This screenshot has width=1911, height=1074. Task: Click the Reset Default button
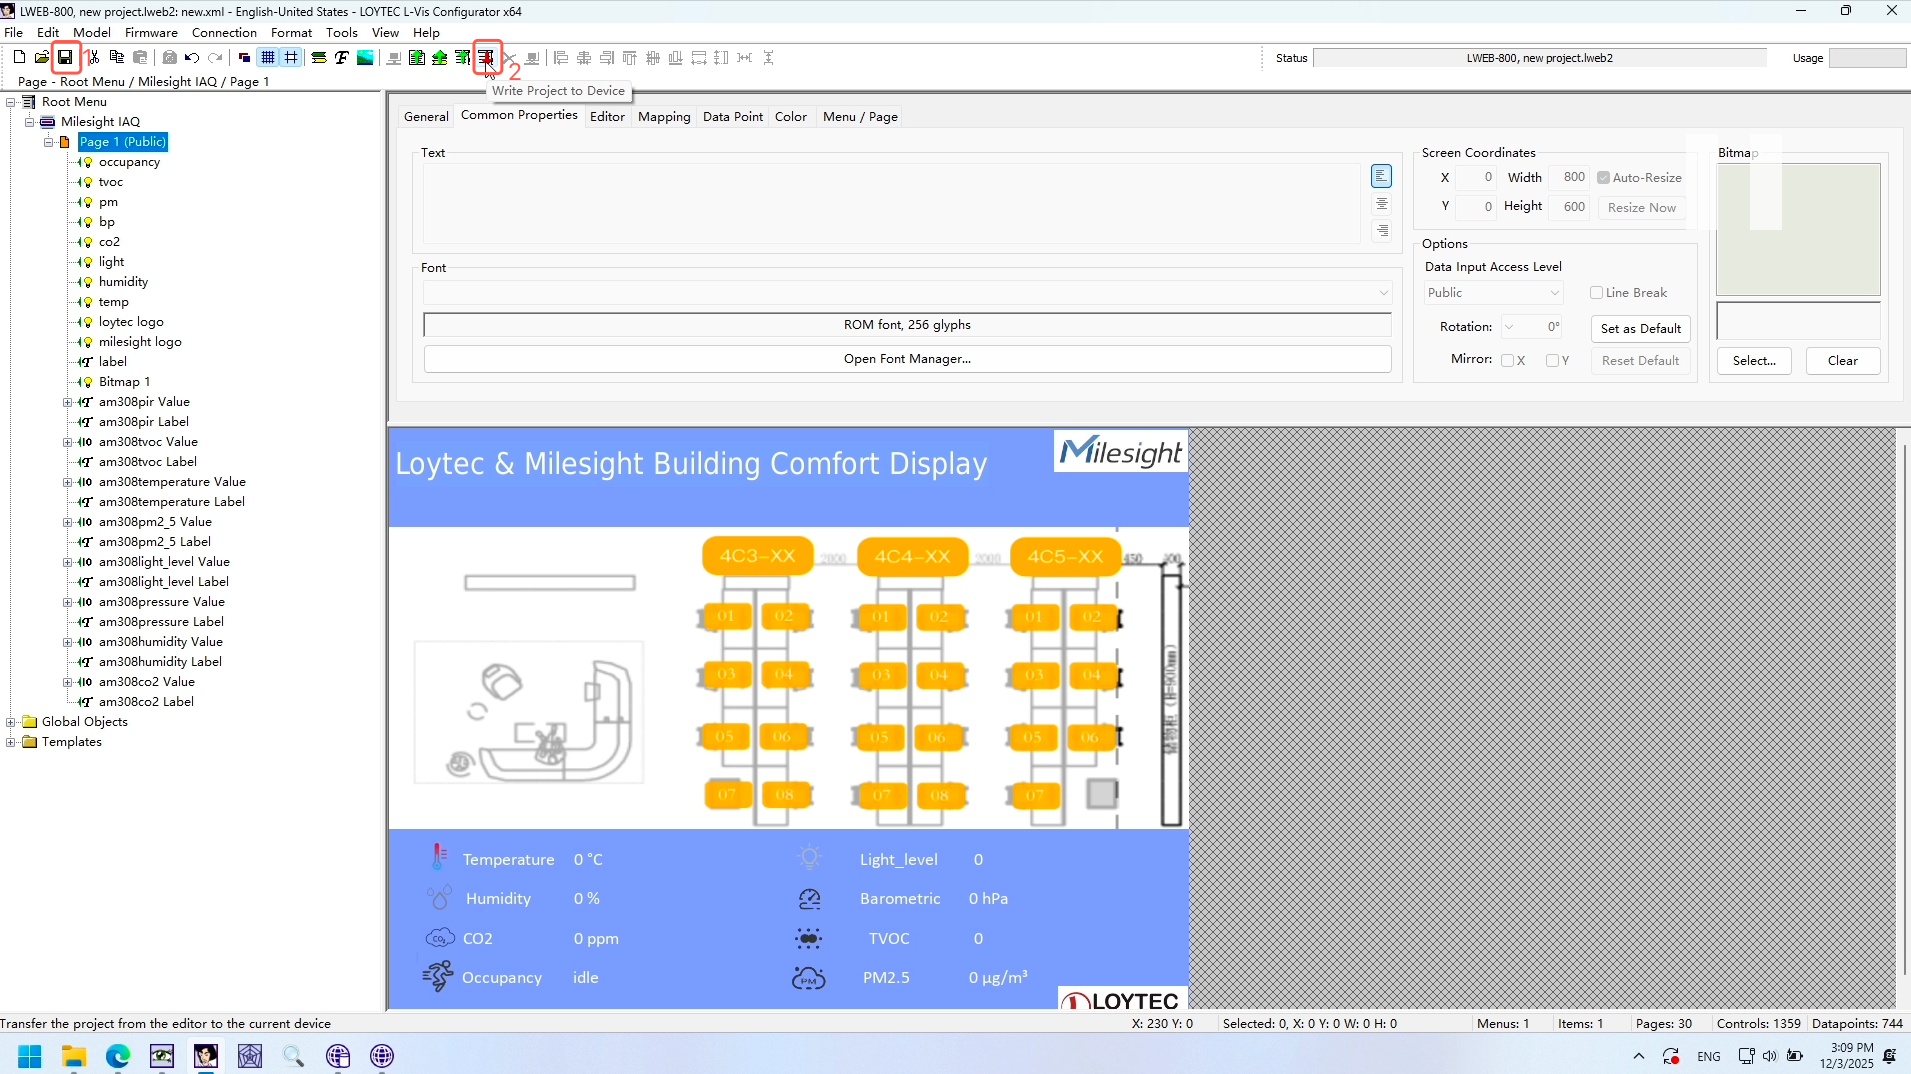pos(1640,361)
